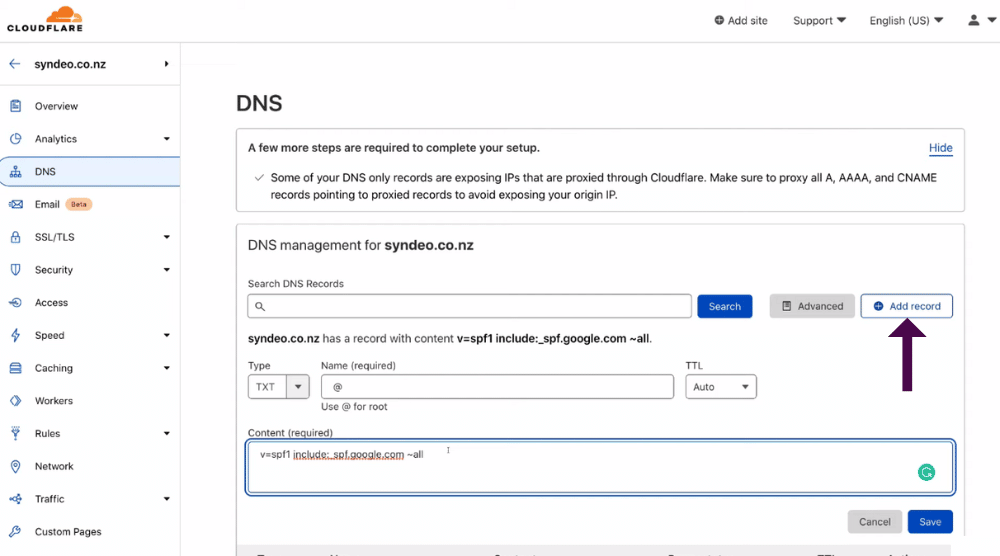Expand the Rules submenu arrow
The width and height of the screenshot is (1000, 556).
tap(166, 433)
